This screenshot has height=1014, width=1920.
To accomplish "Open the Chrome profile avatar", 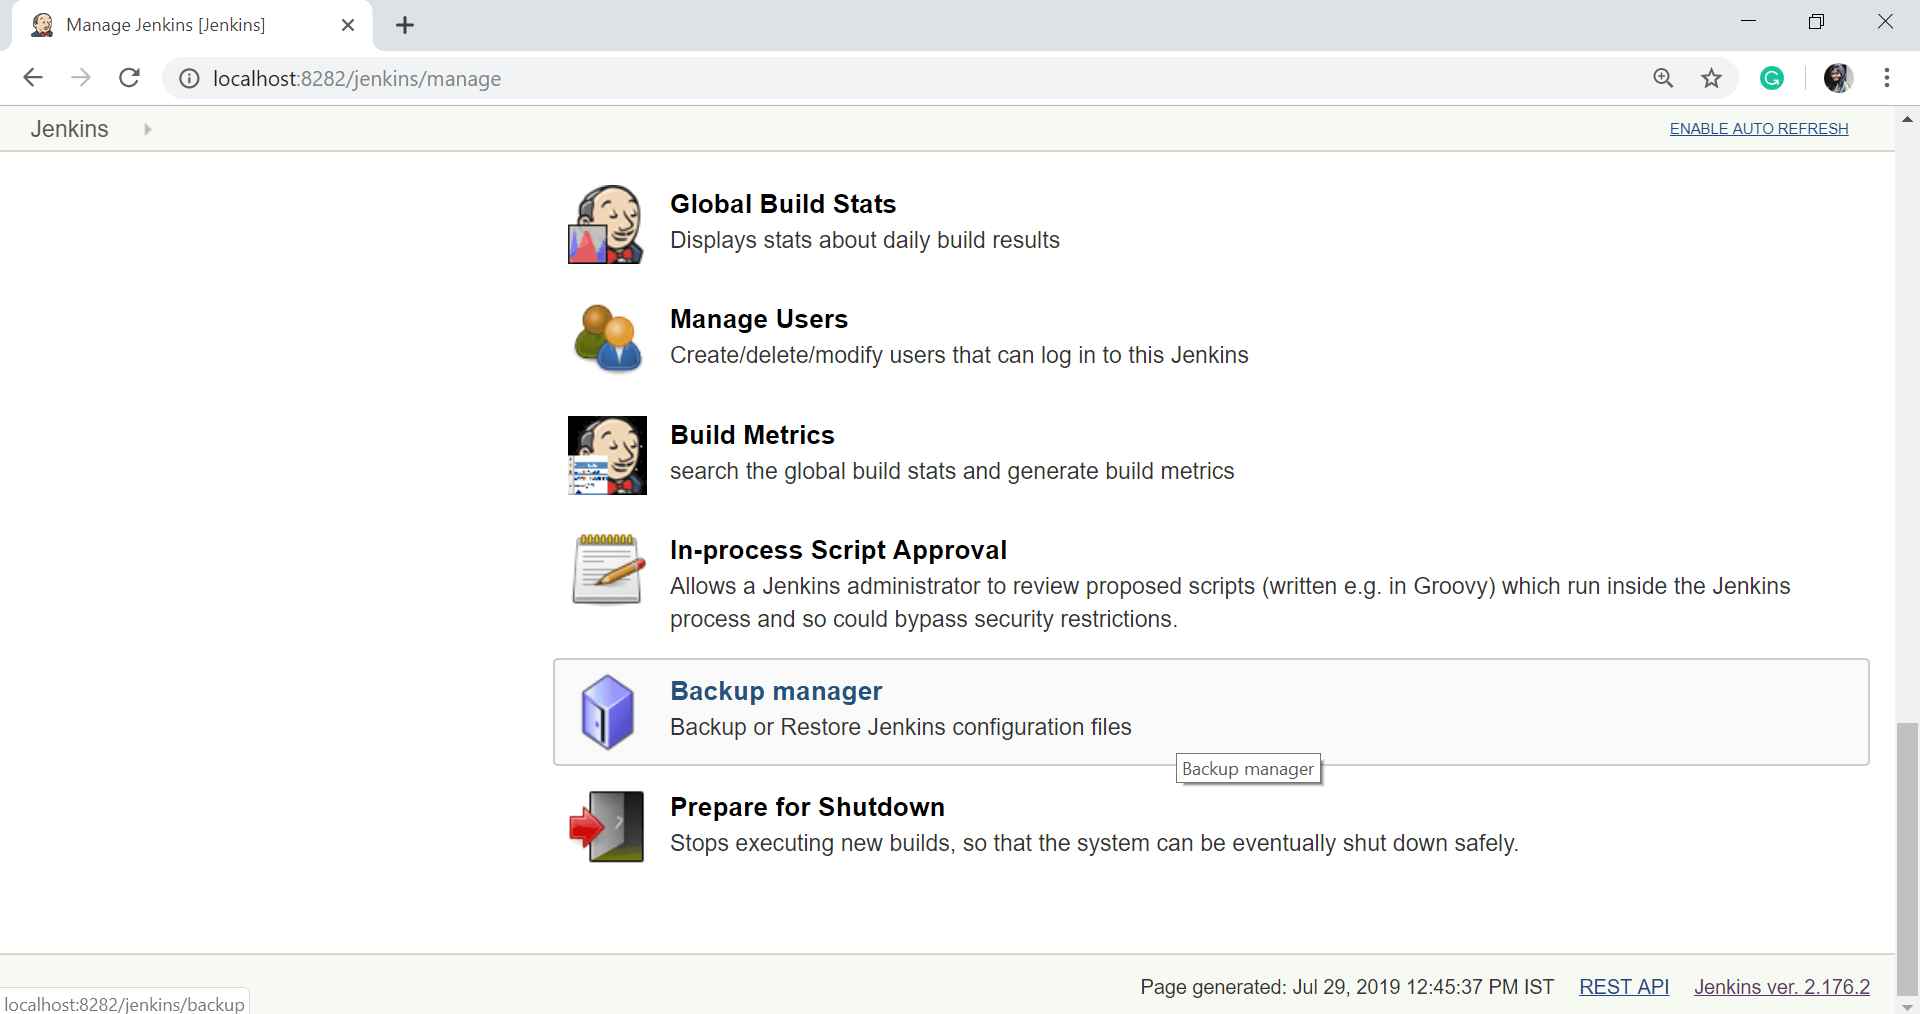I will click(1838, 78).
